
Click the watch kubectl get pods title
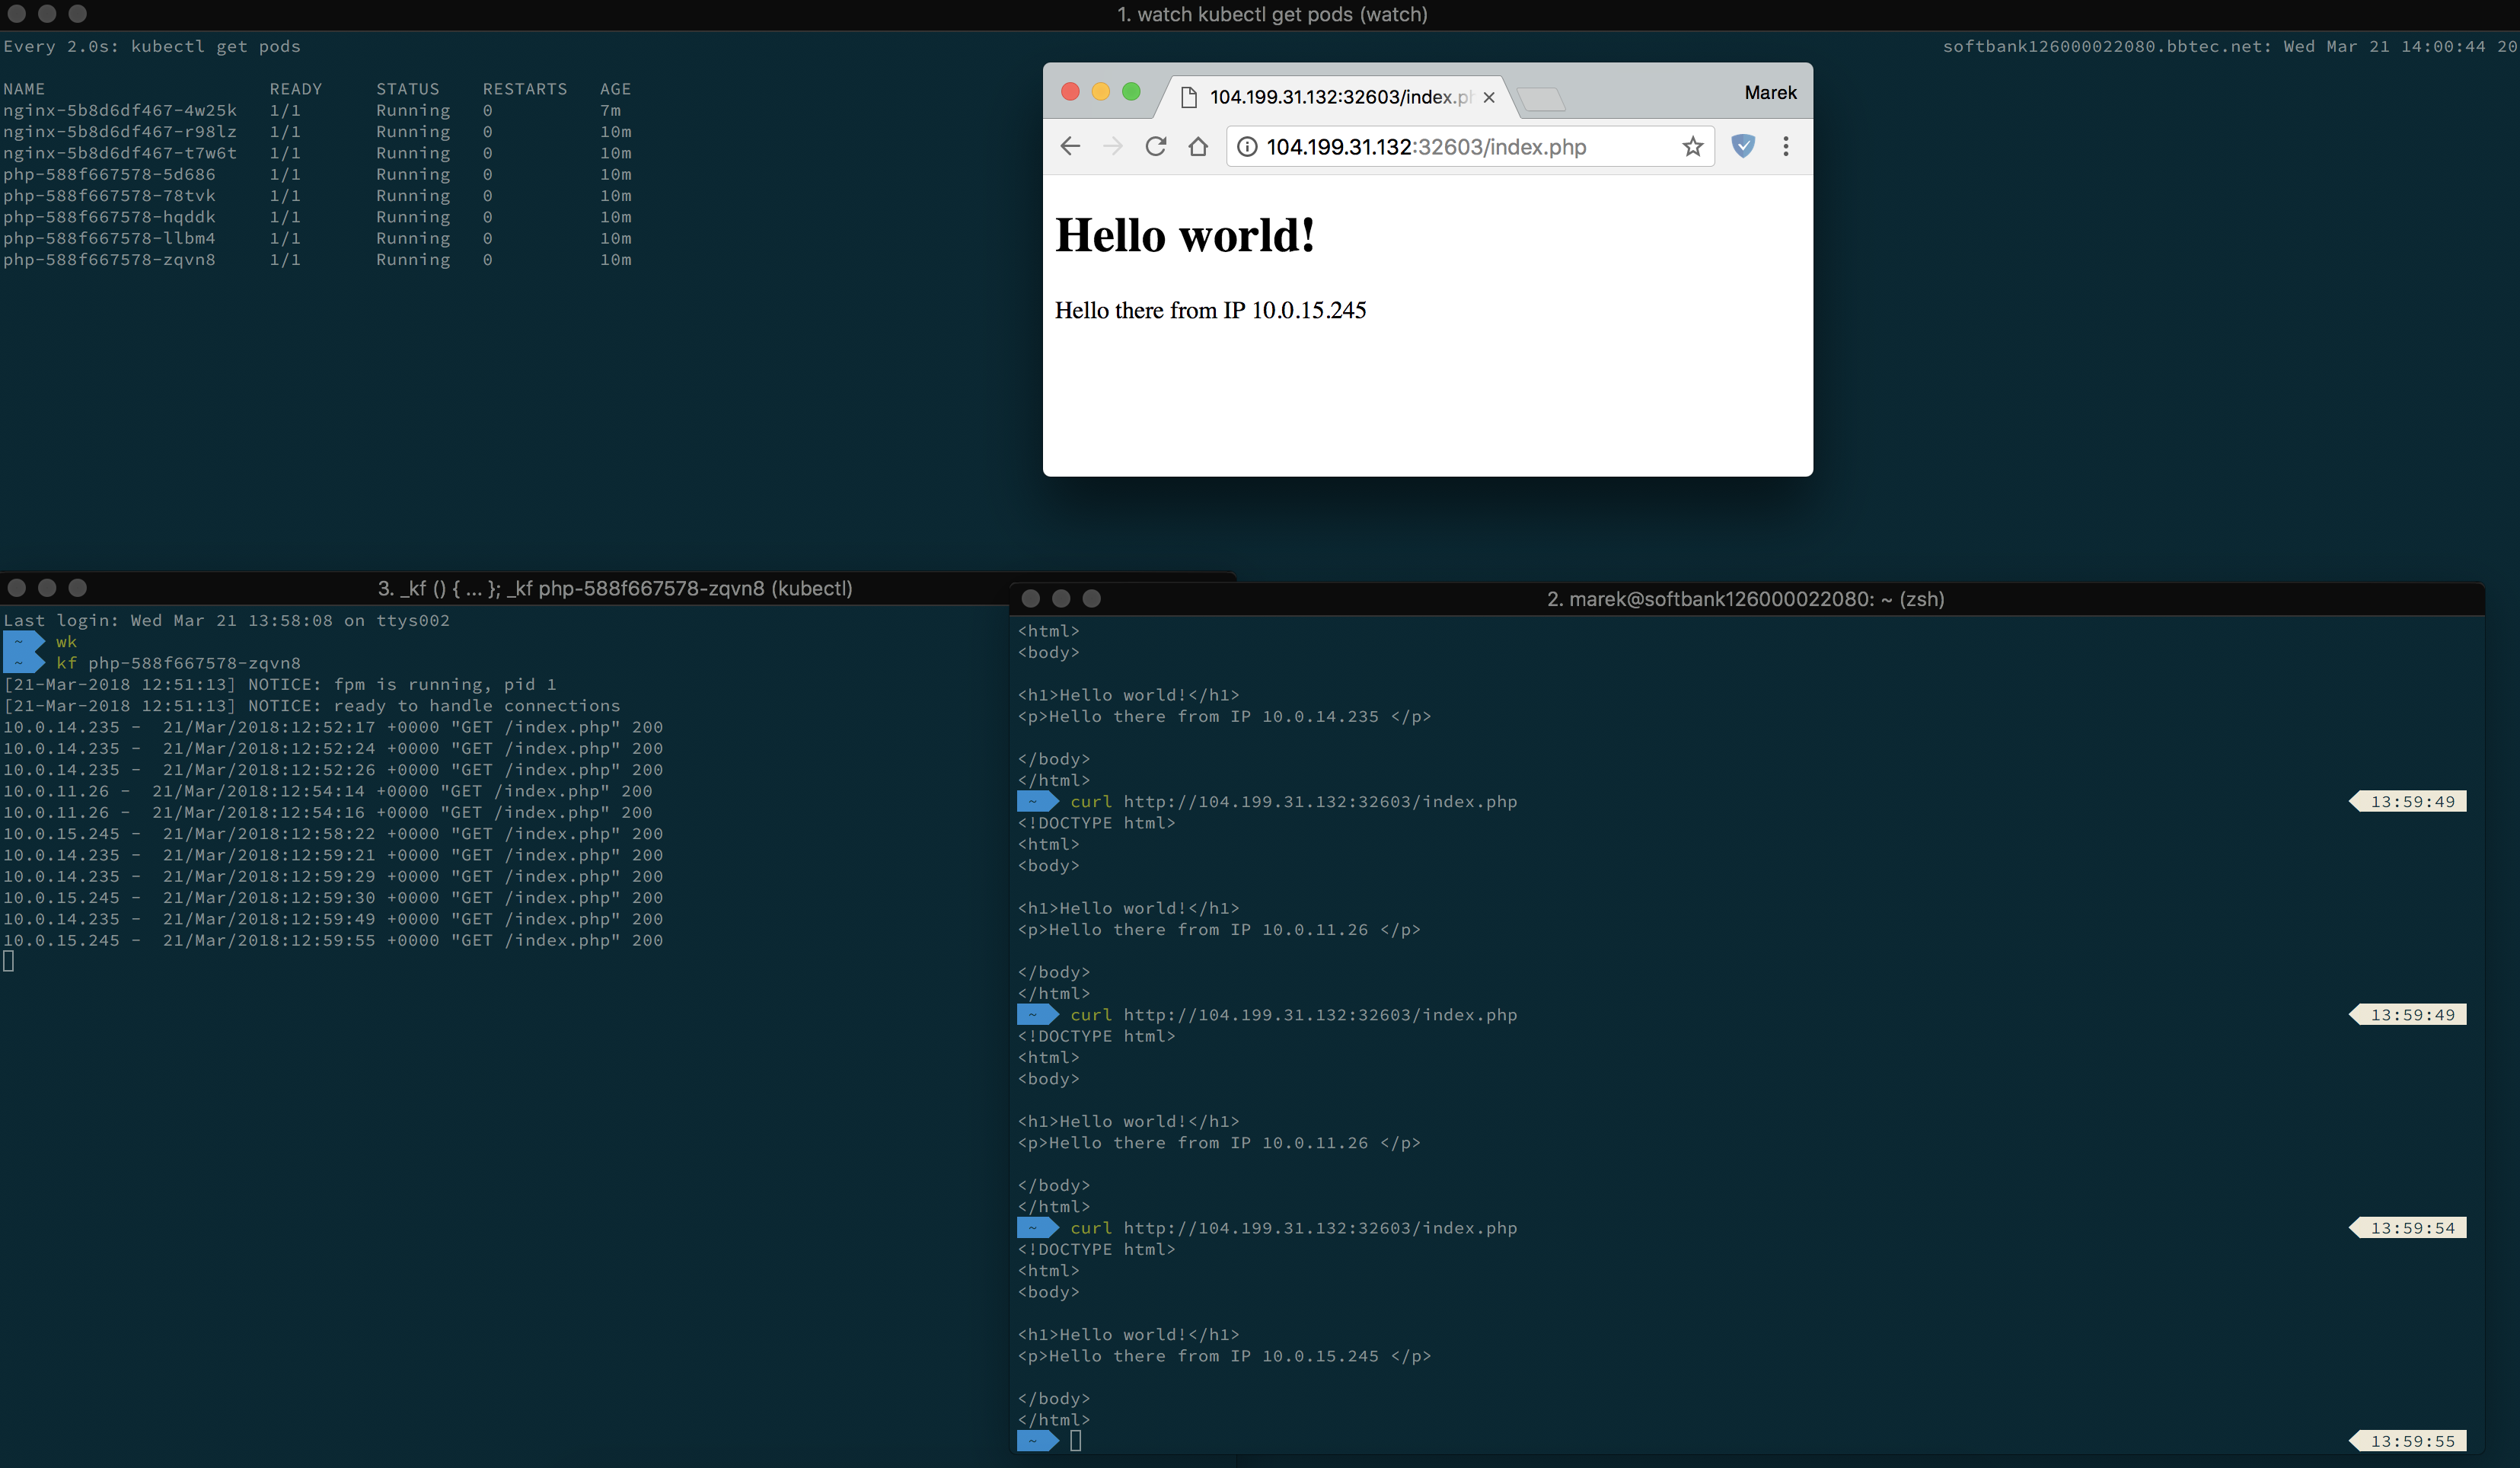[x=1272, y=14]
